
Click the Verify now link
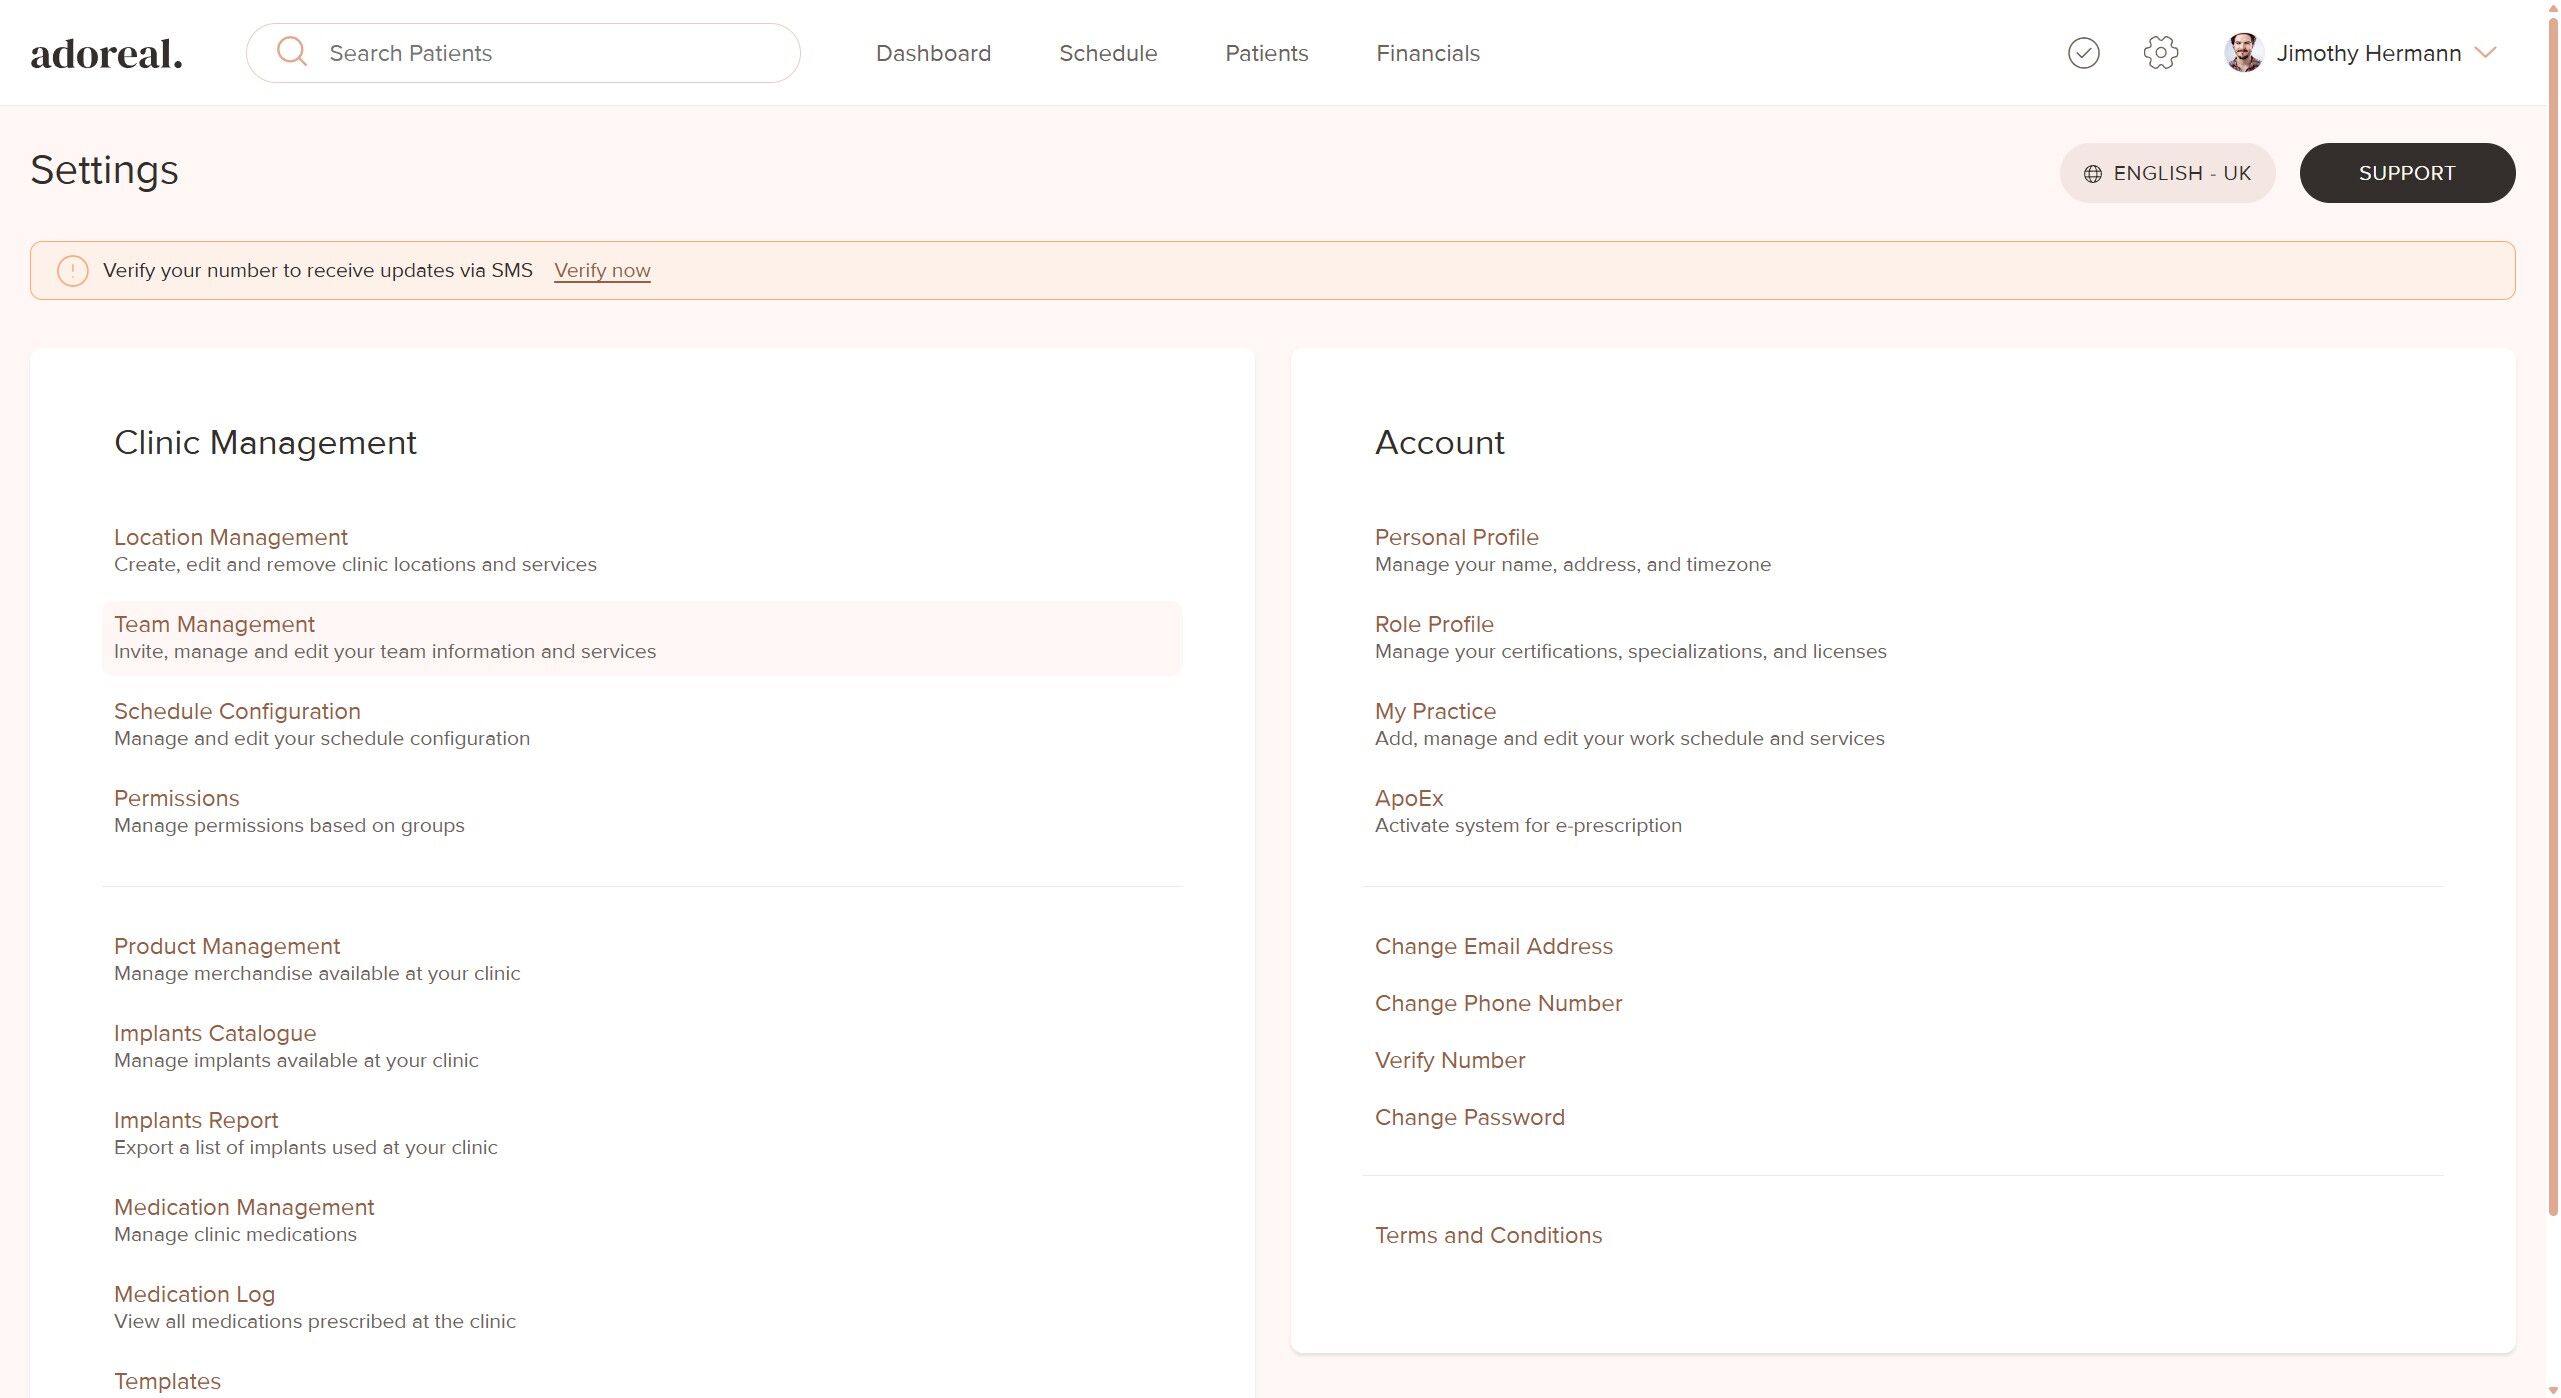tap(602, 271)
